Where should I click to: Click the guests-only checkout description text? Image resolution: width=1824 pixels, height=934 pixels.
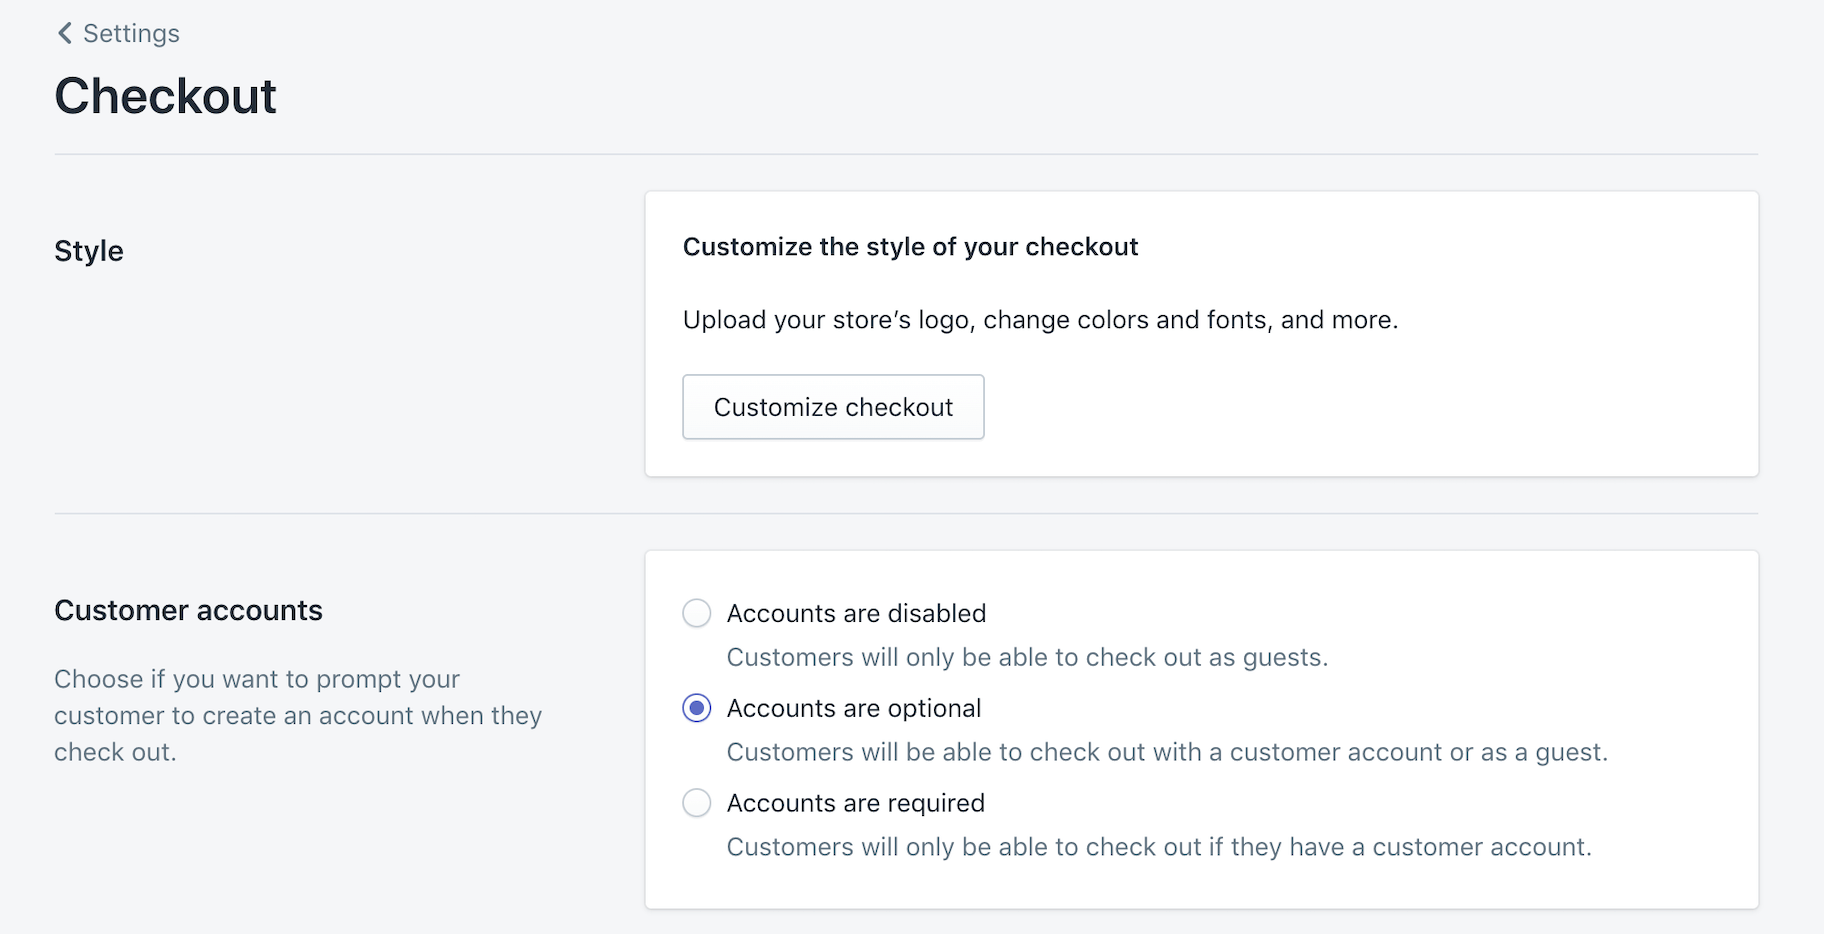click(x=1027, y=657)
